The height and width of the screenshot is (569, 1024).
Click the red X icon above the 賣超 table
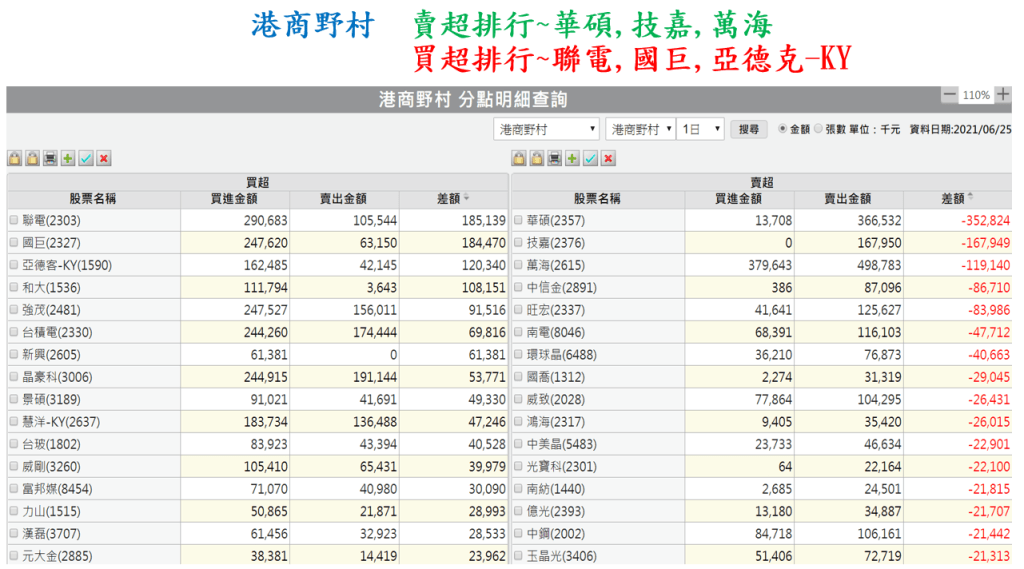[x=608, y=158]
